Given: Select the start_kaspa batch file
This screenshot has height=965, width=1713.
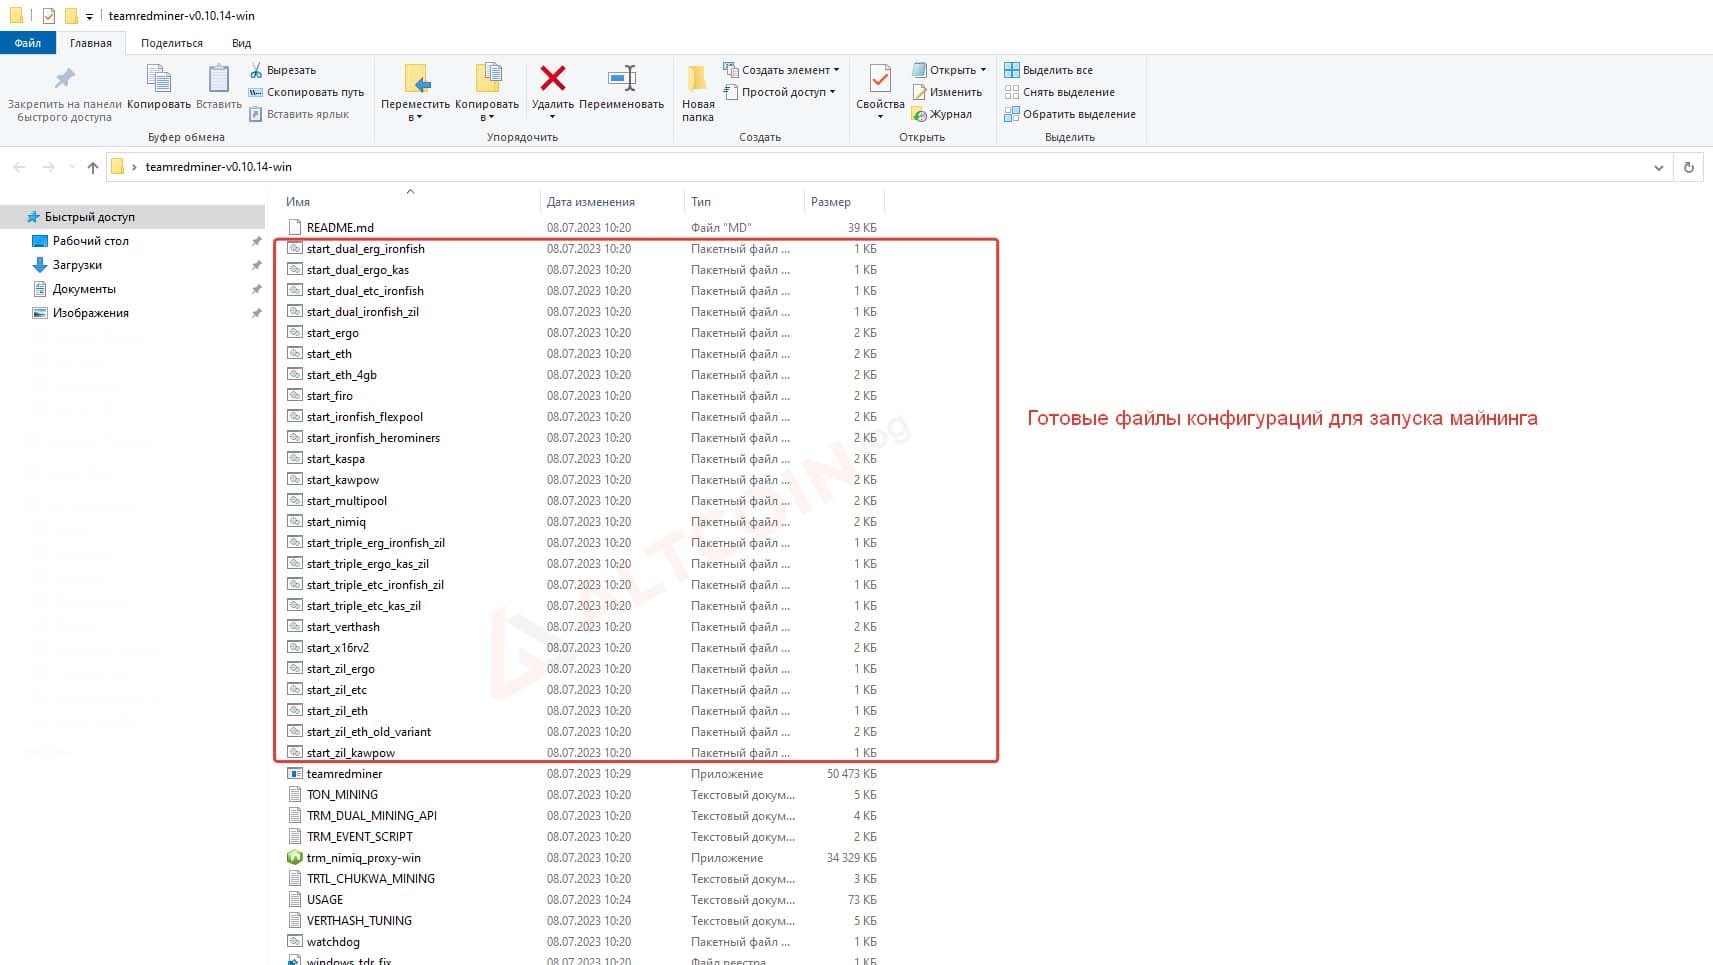Looking at the screenshot, I should coord(335,459).
